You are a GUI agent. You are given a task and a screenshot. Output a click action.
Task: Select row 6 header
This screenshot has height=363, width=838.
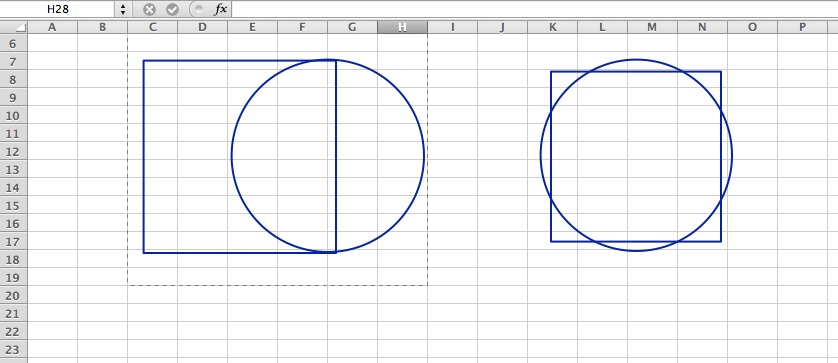[x=13, y=44]
